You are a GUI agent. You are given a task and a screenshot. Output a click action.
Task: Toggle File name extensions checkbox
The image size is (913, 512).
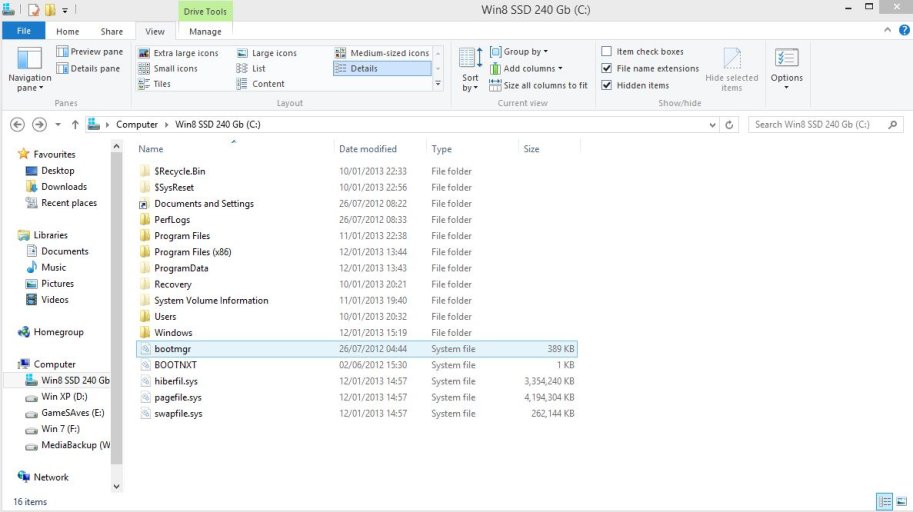[606, 68]
